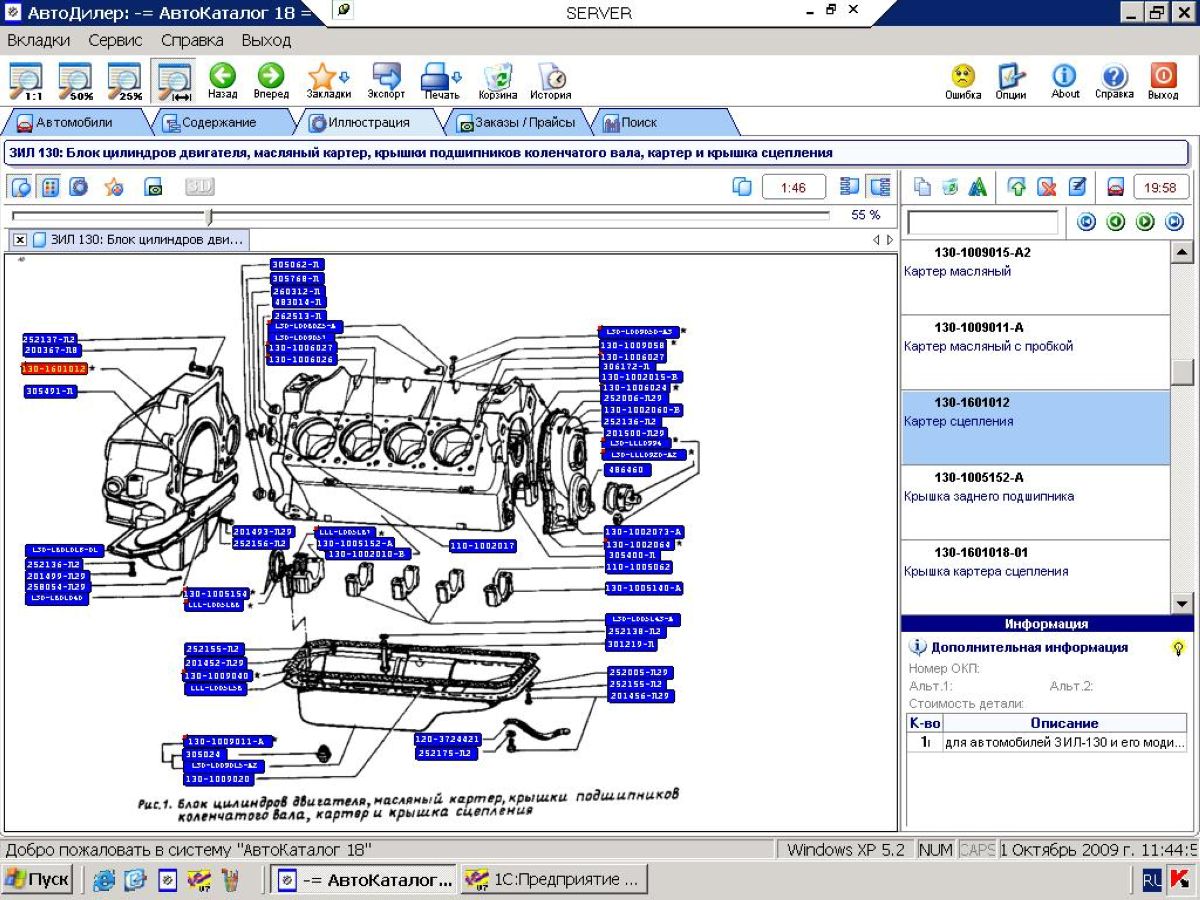
Task: Go back with the Назад button
Action: point(222,81)
